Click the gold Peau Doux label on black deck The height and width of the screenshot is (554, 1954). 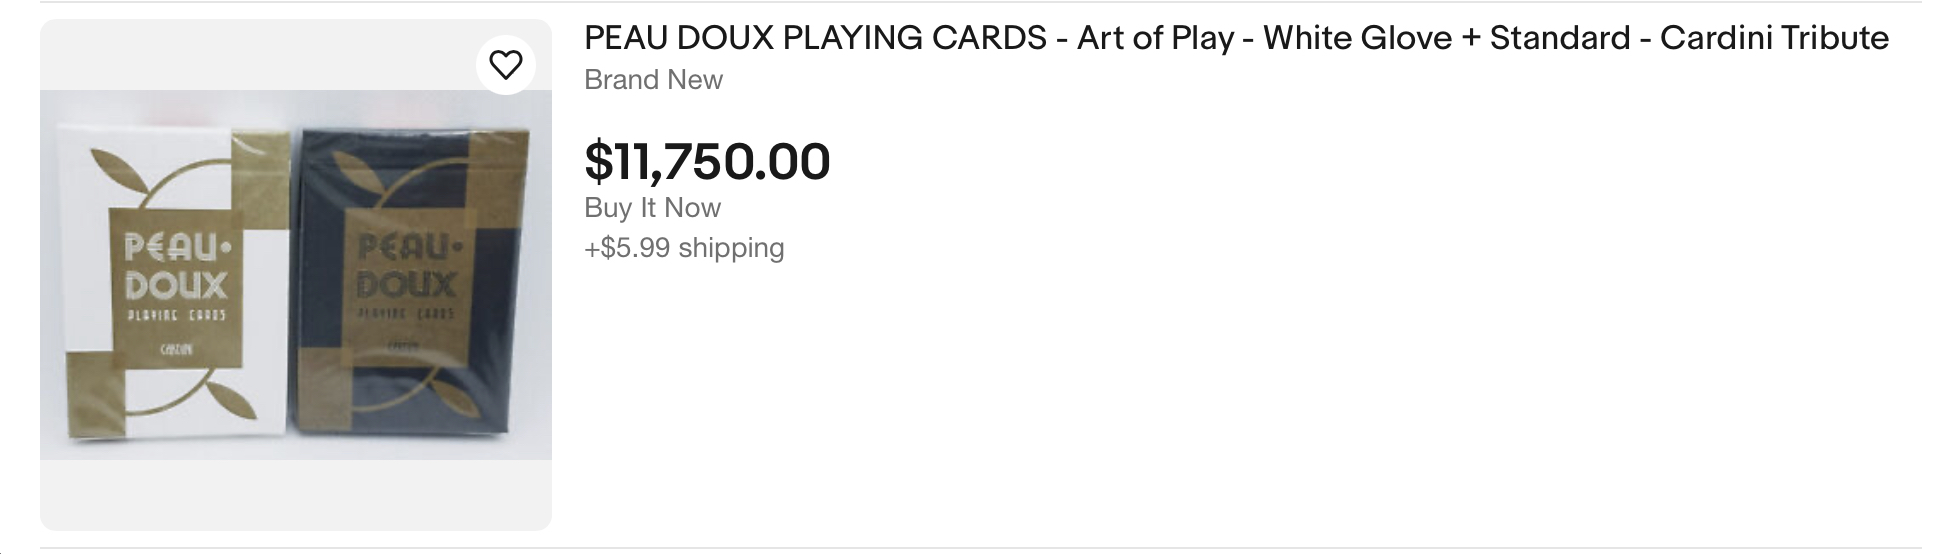pyautogui.click(x=406, y=283)
